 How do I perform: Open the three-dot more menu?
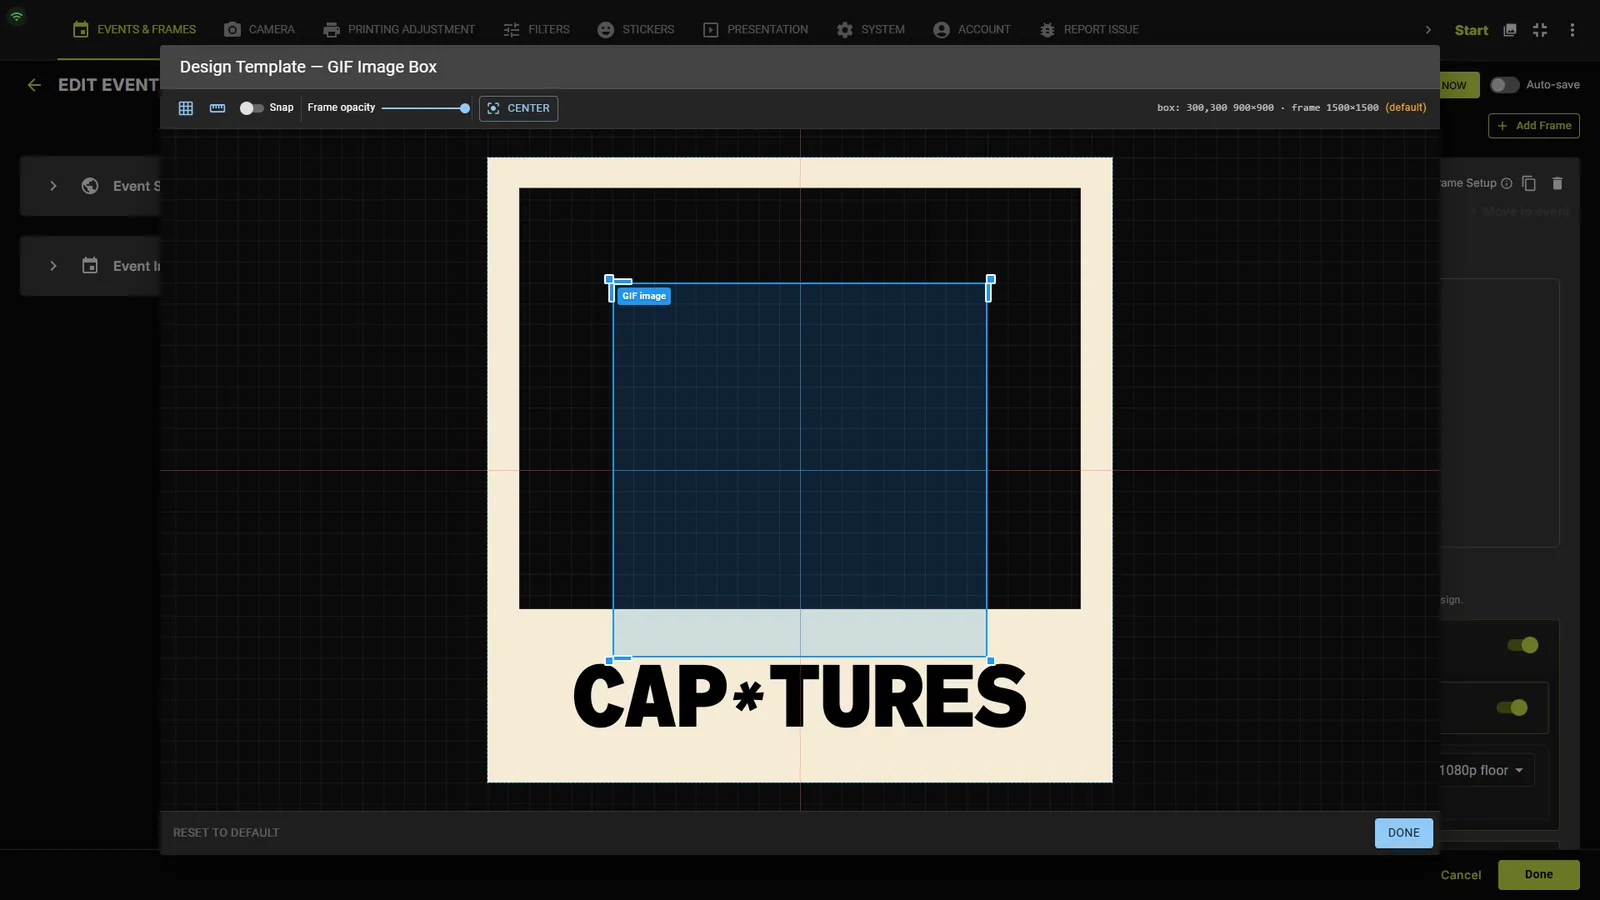[1572, 30]
